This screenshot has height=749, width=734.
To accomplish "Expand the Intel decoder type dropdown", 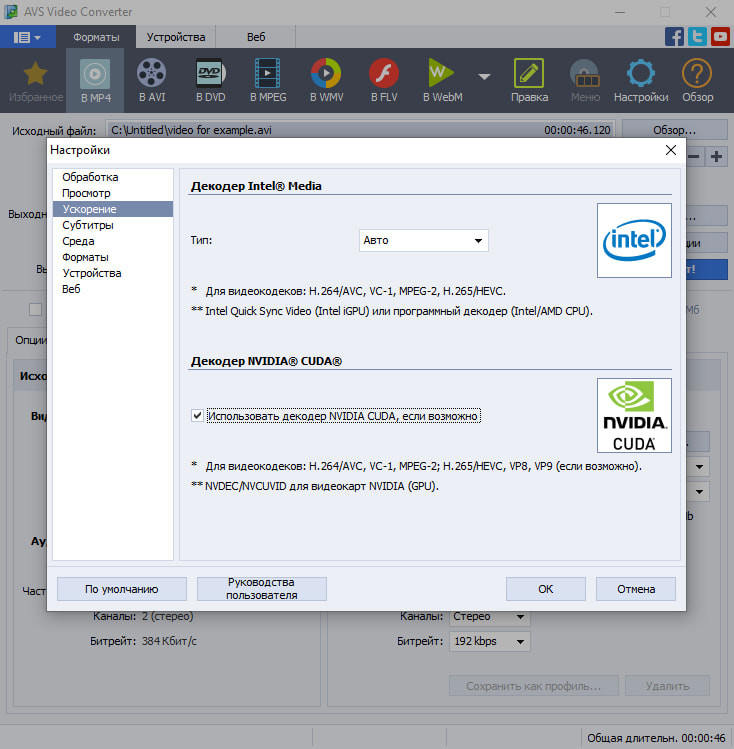I will coord(423,240).
